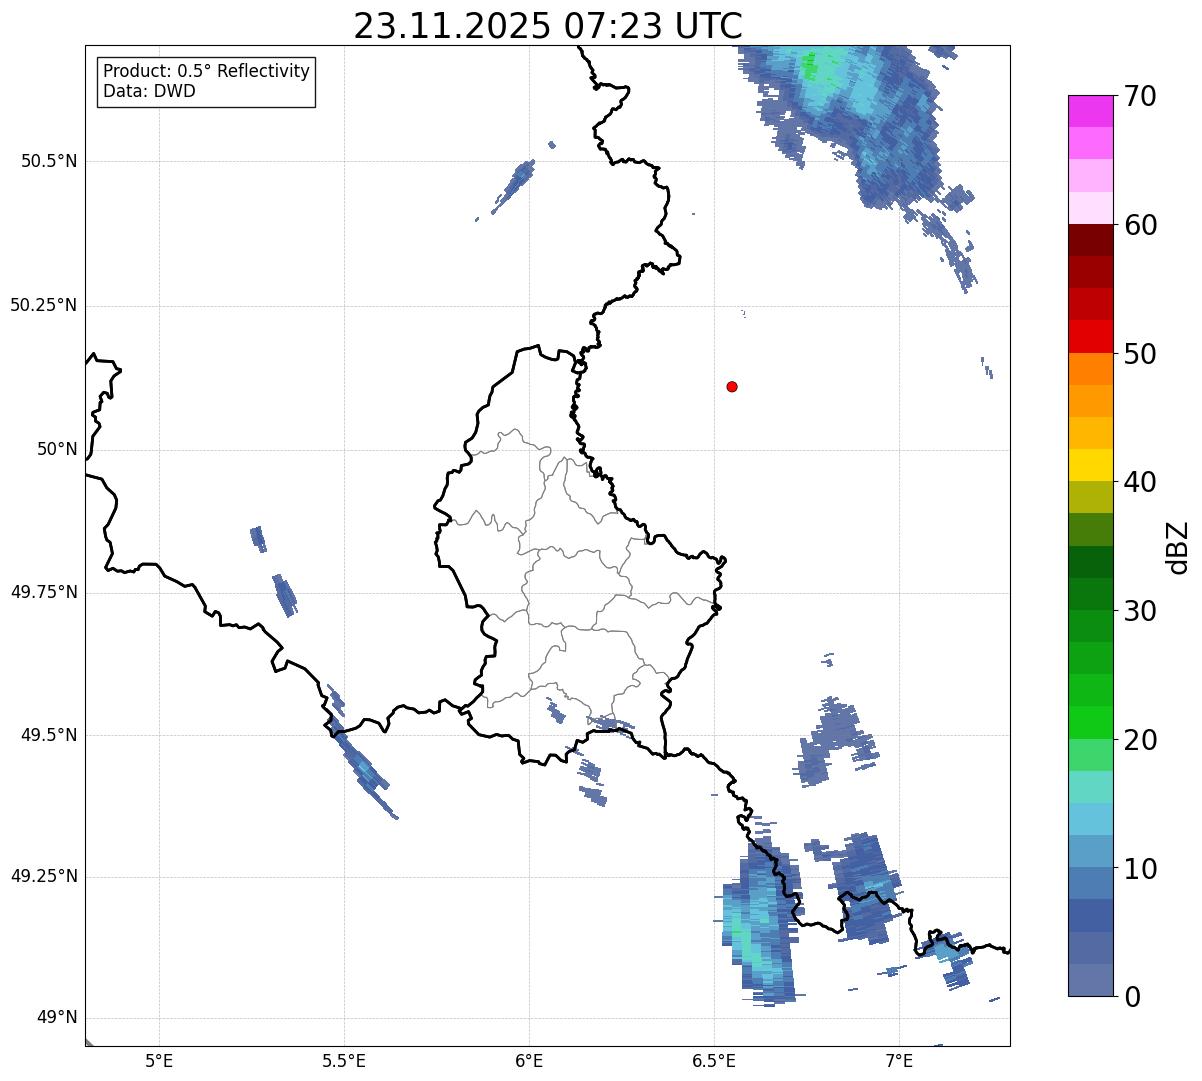Click the colorbar tick label 20

coord(1141,740)
